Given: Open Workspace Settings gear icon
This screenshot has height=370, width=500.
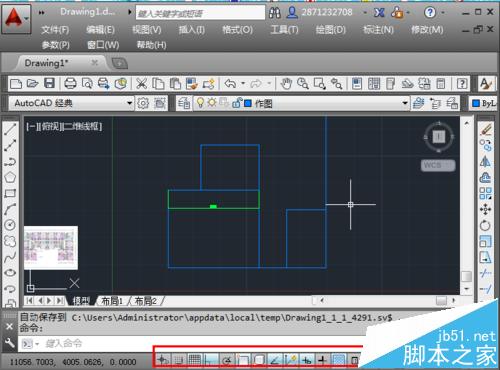Looking at the screenshot, I should 143,103.
